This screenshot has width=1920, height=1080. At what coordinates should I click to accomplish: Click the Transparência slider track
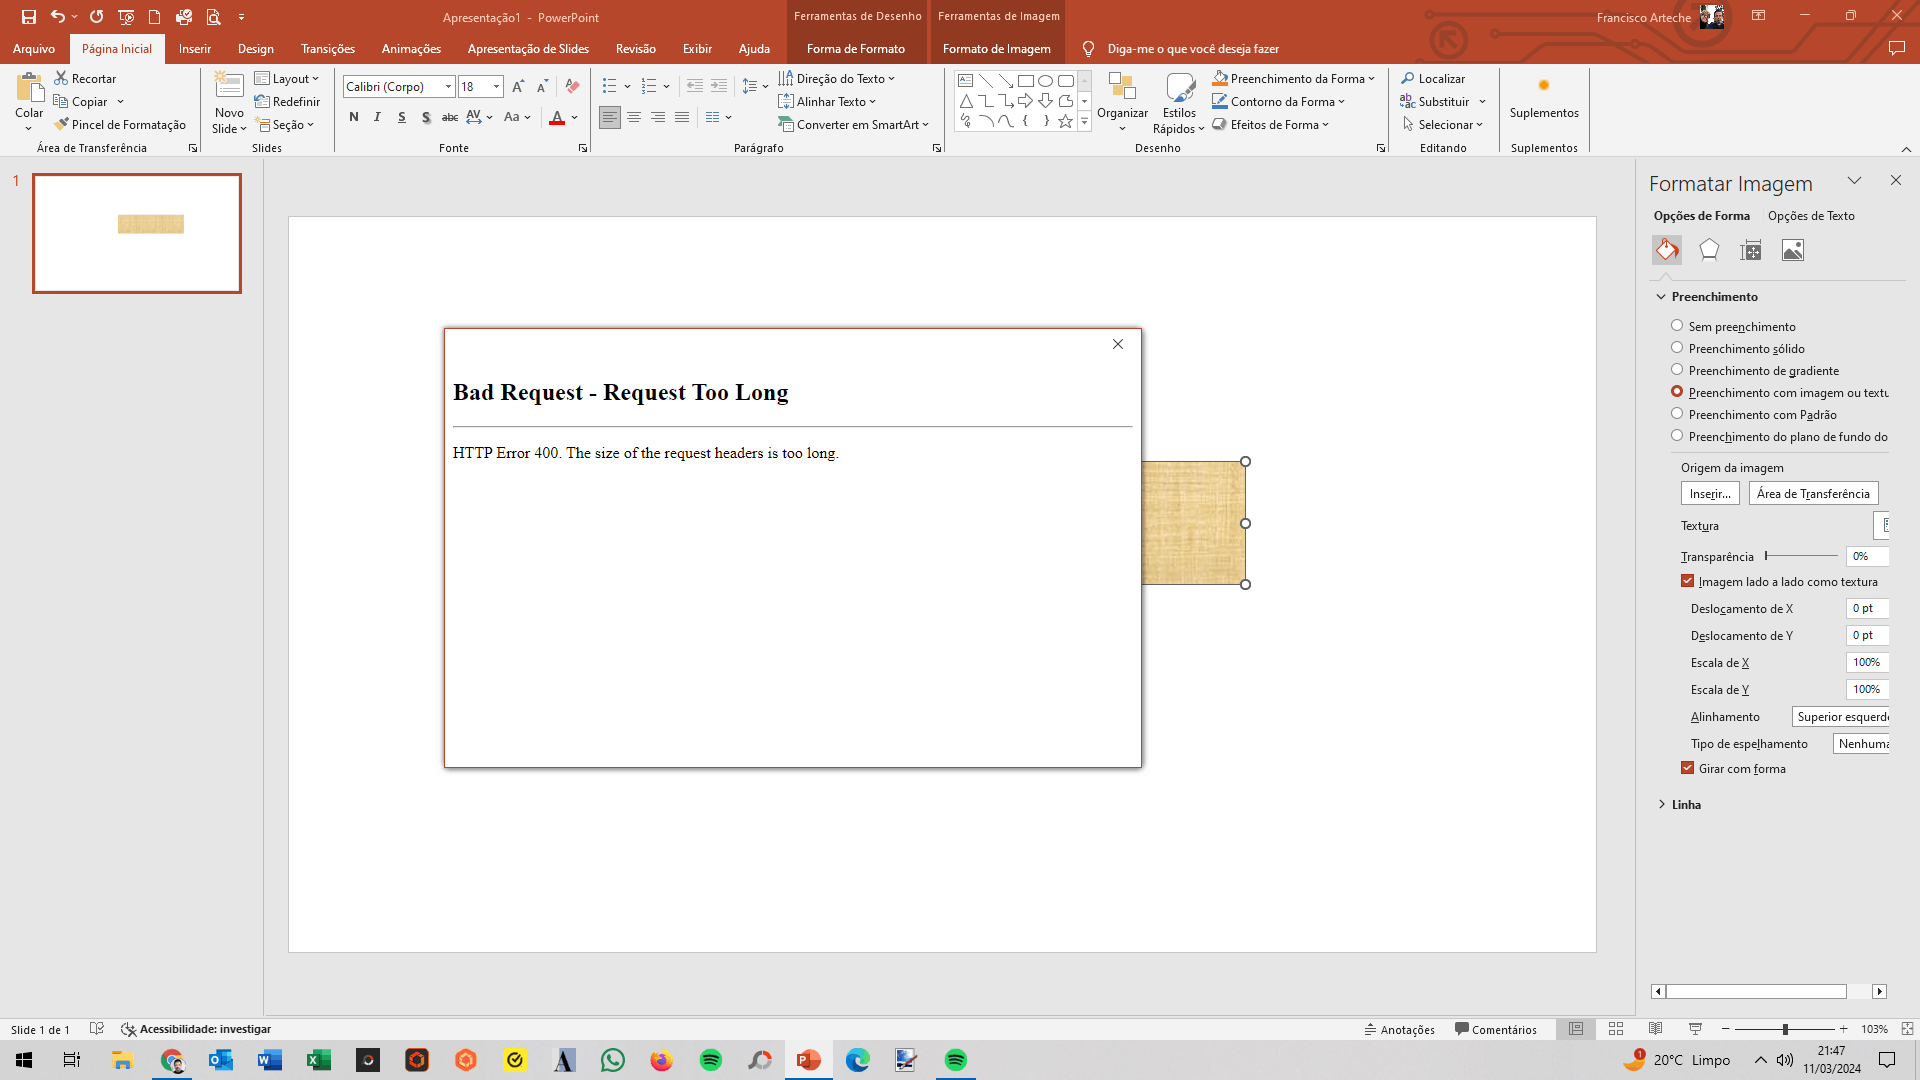(x=1801, y=556)
